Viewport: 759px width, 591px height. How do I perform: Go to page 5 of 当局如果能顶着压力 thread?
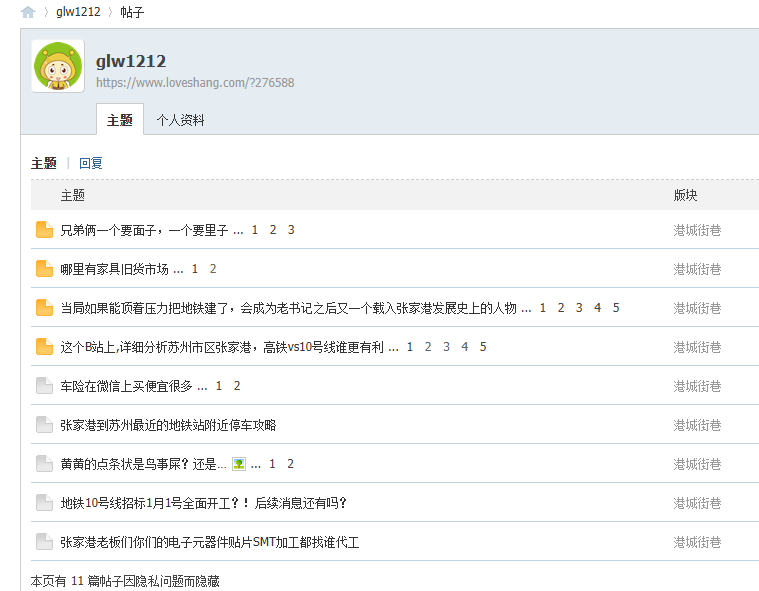[616, 308]
